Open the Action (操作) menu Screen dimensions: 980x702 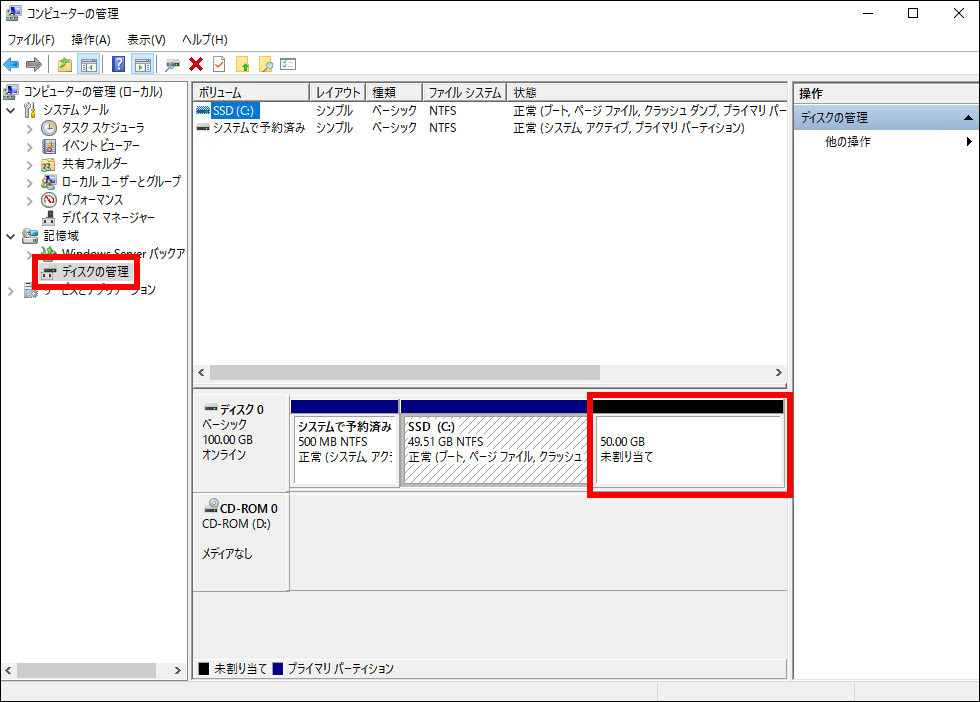90,39
